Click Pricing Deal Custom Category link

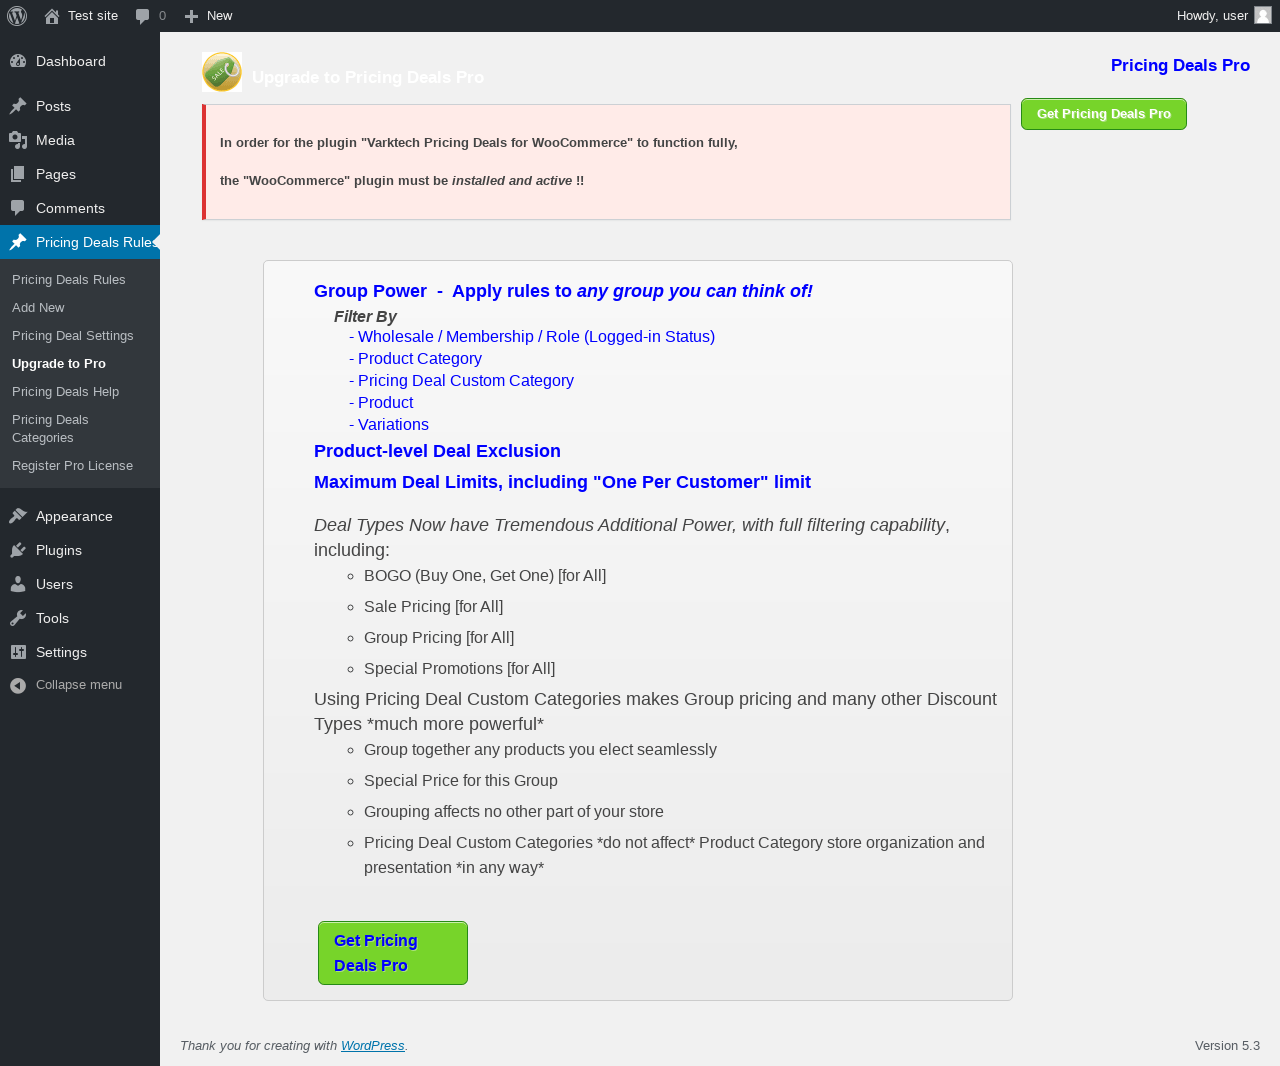coord(466,381)
